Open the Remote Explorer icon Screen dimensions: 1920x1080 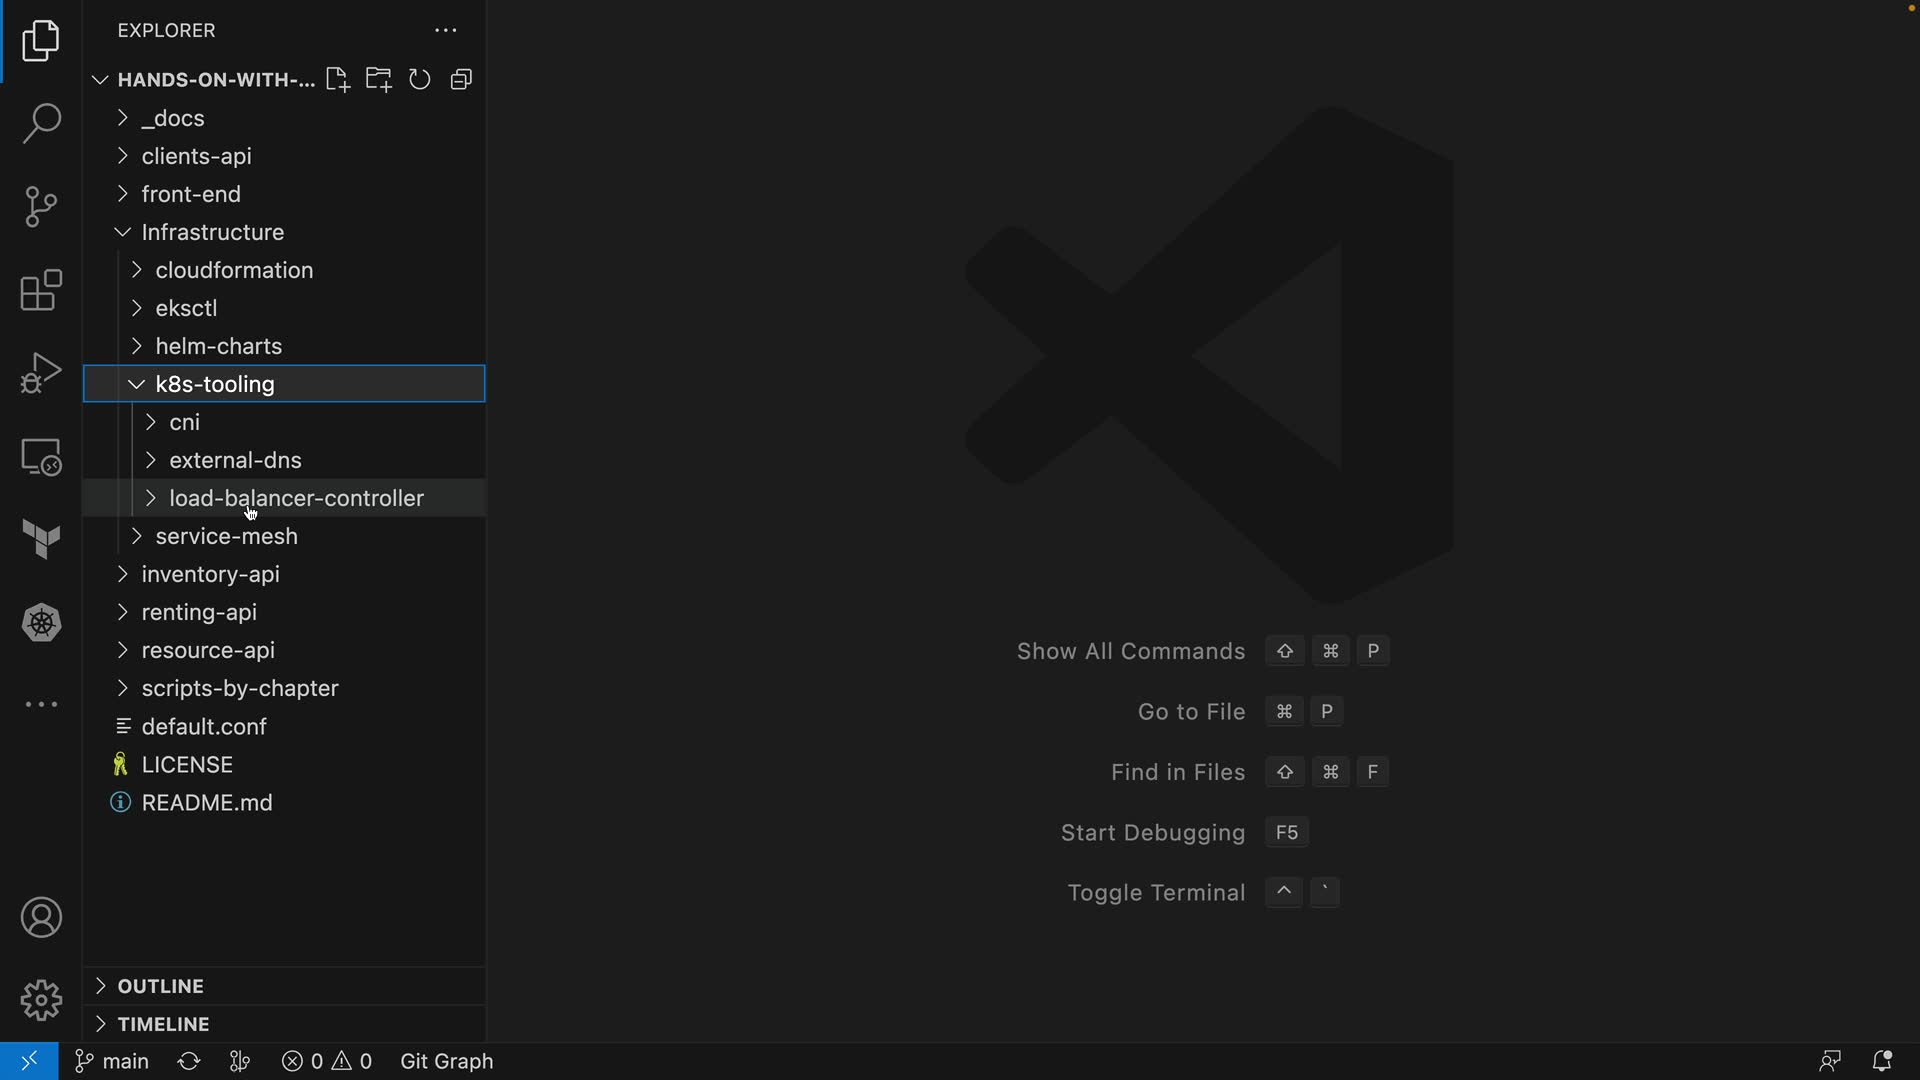pyautogui.click(x=41, y=457)
